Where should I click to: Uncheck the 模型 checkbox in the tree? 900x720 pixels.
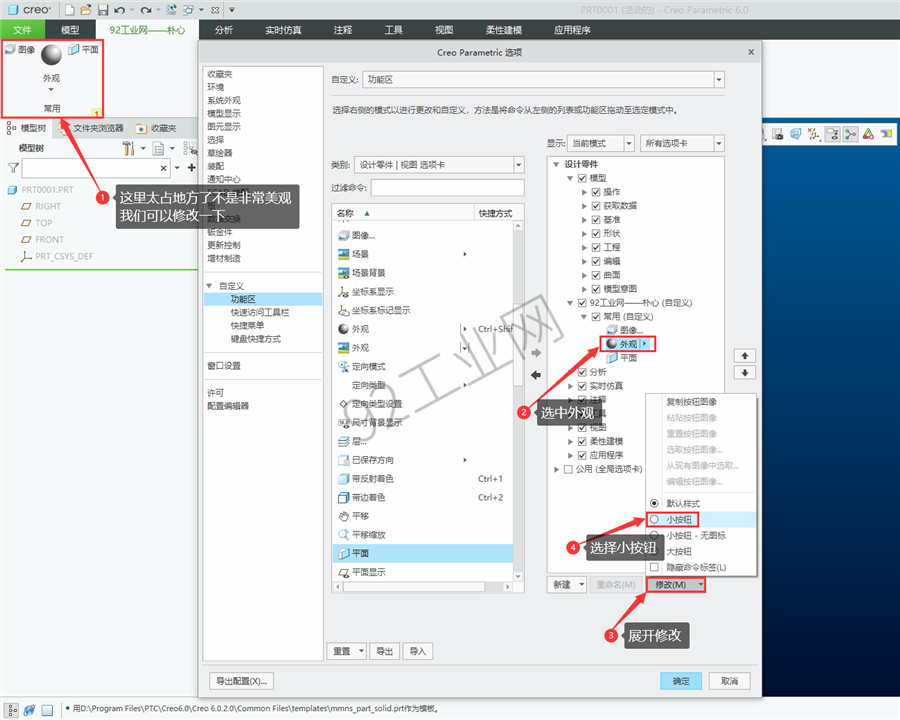coord(582,178)
